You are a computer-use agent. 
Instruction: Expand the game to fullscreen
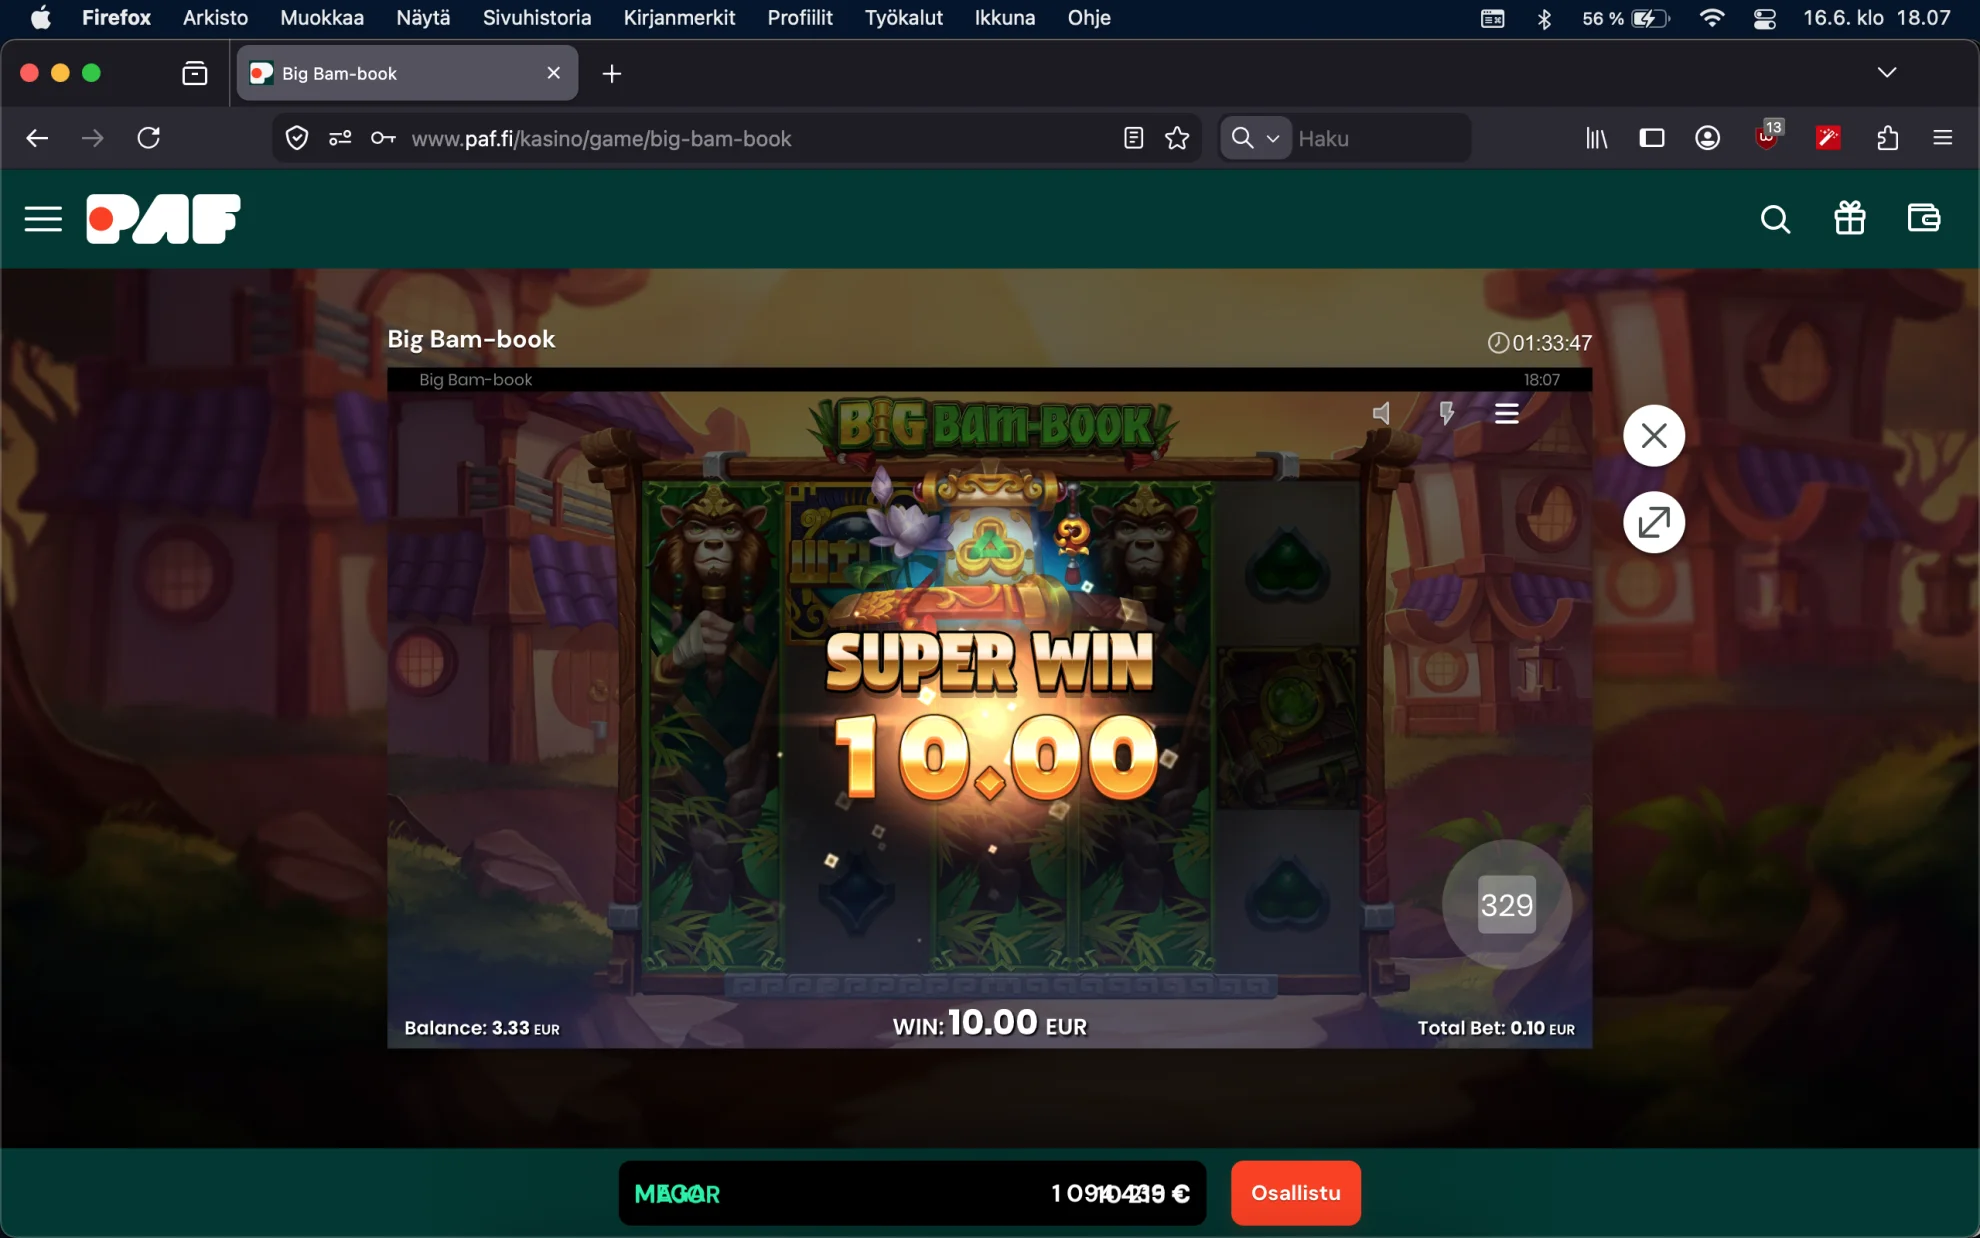[x=1654, y=522]
